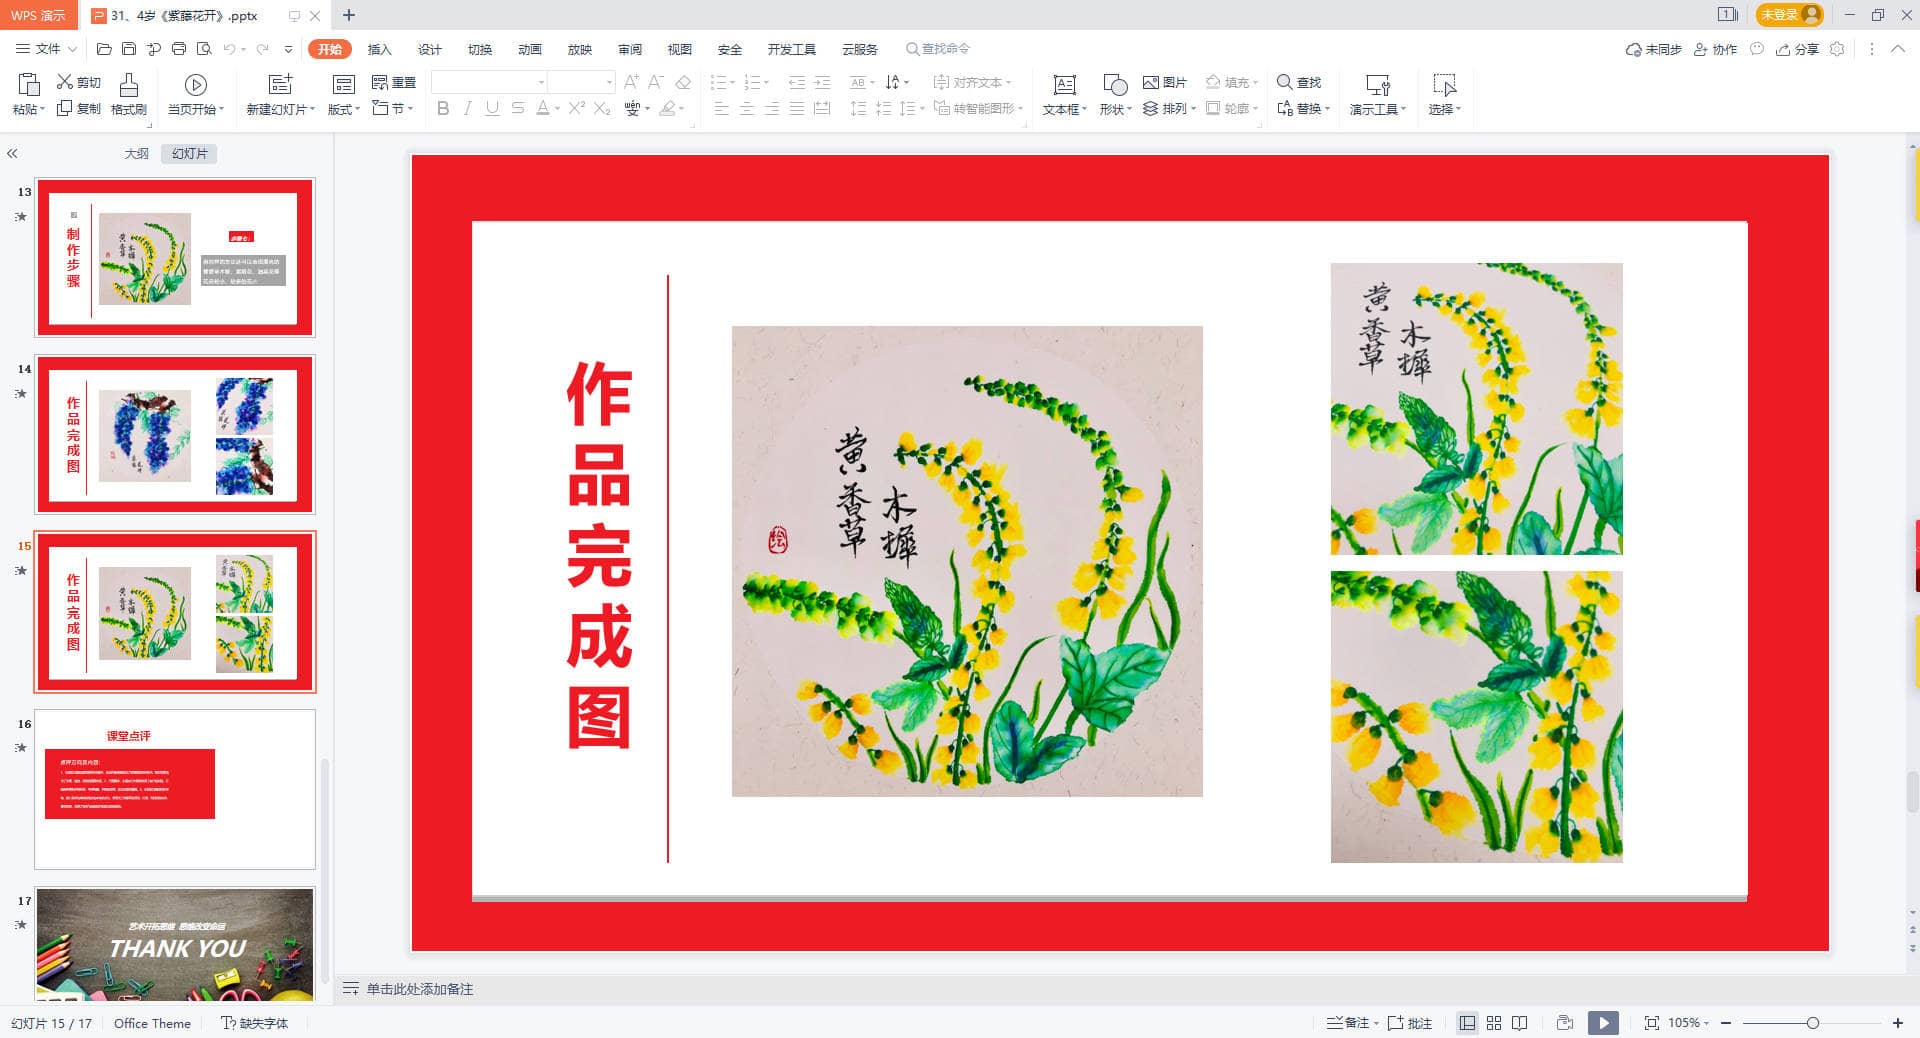Image resolution: width=1920 pixels, height=1038 pixels.
Task: Switch to Slide Sorter view in status bar
Action: pos(1494,1023)
